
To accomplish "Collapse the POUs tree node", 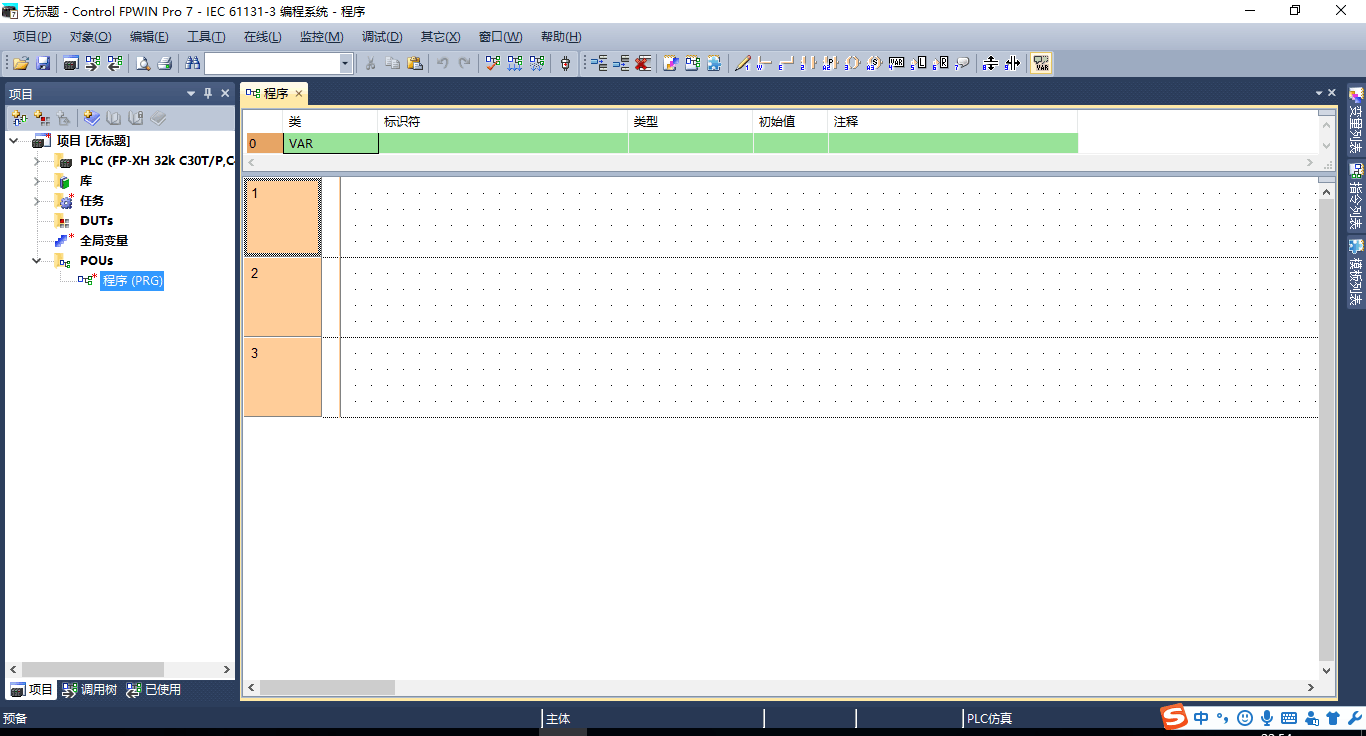I will [38, 261].
